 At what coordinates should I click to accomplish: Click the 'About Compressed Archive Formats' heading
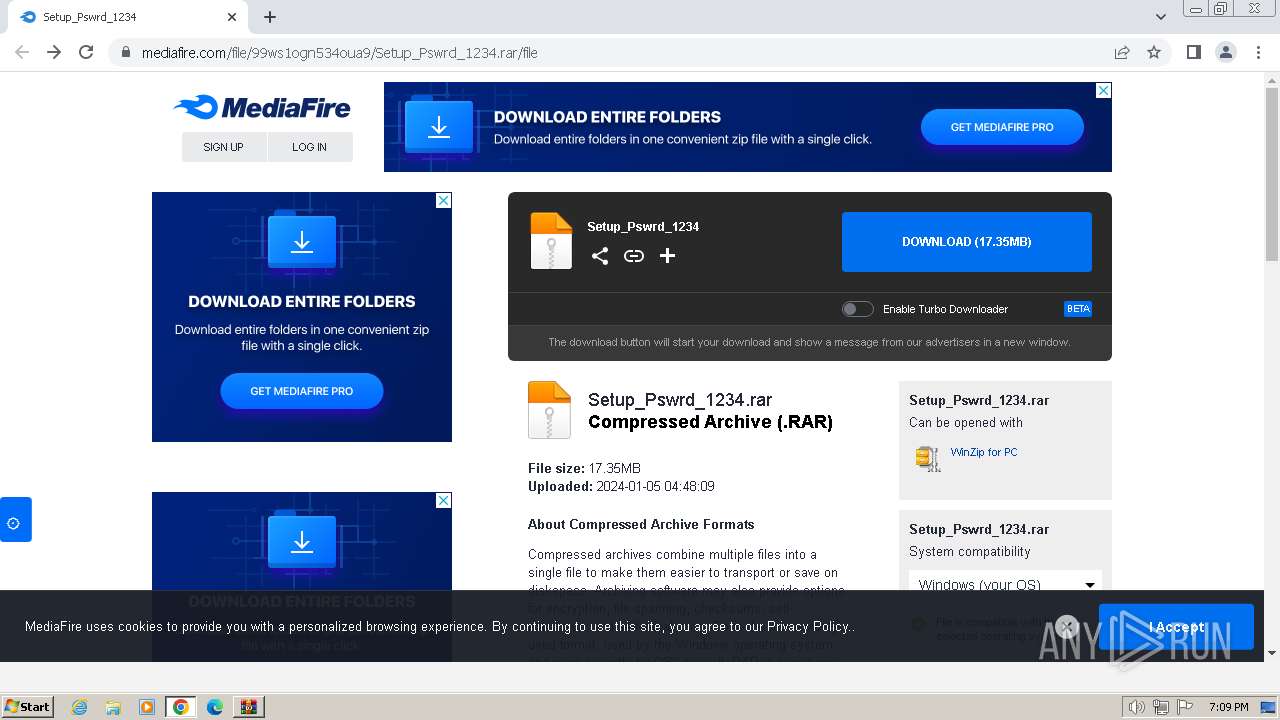tap(641, 524)
